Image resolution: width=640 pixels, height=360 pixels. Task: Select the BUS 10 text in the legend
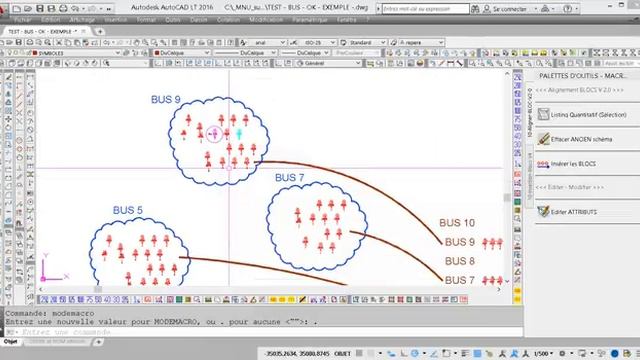457,223
